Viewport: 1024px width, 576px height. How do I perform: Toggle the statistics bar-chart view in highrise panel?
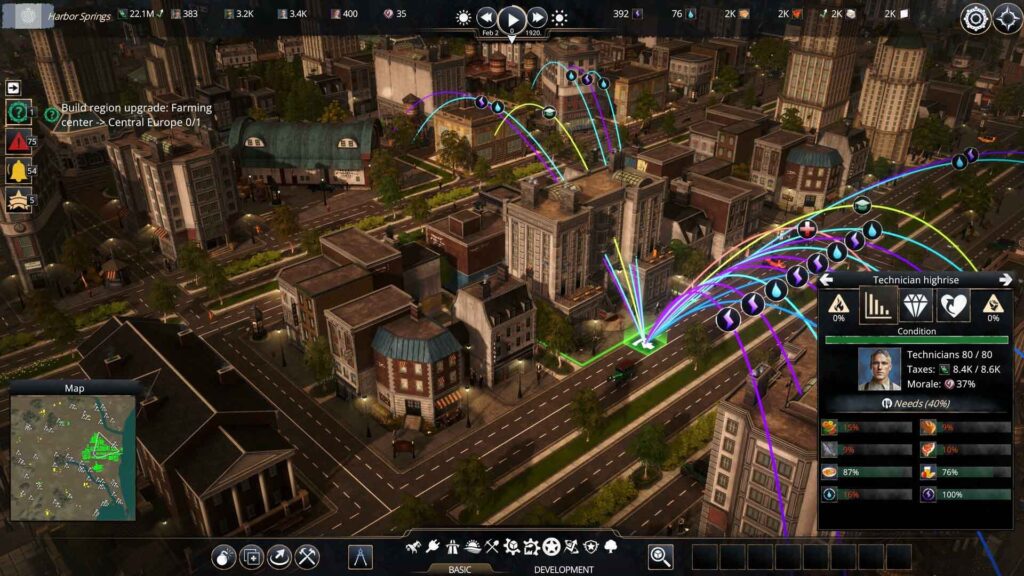tap(877, 306)
